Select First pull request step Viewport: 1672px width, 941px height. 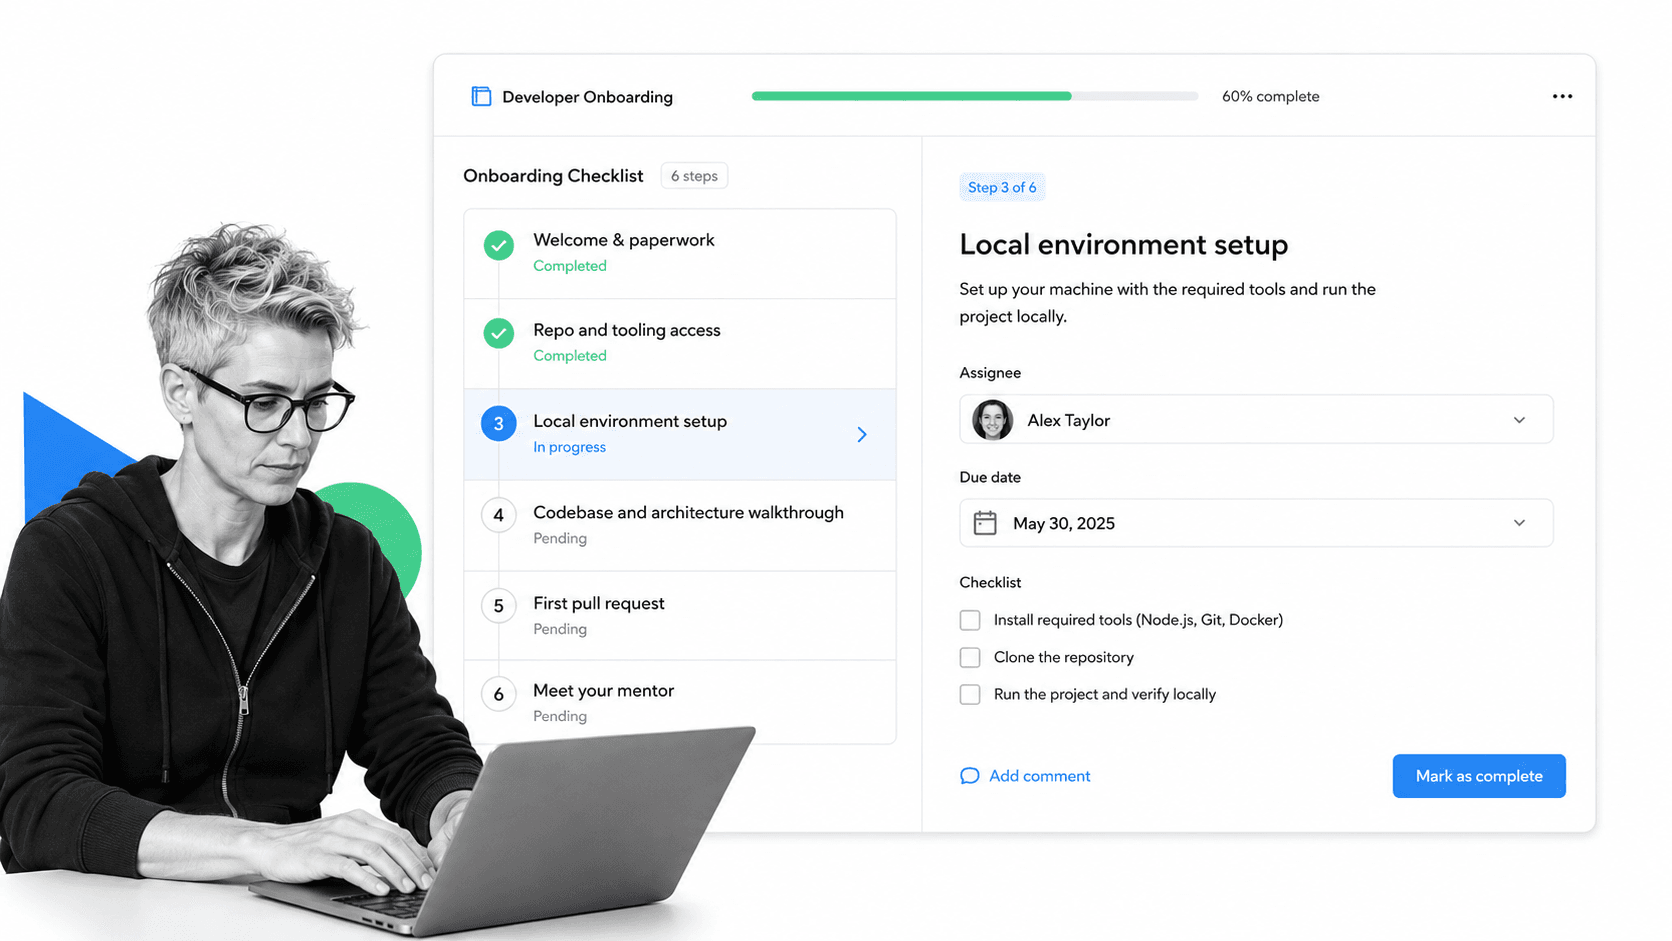point(680,615)
